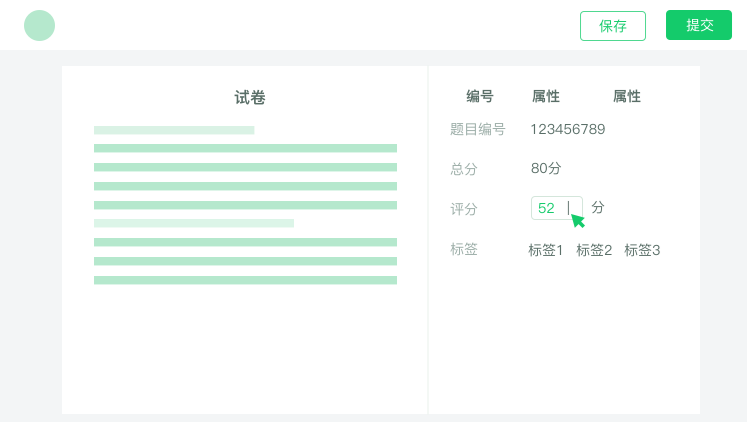Click the 保存 save button
The height and width of the screenshot is (422, 747).
click(613, 26)
